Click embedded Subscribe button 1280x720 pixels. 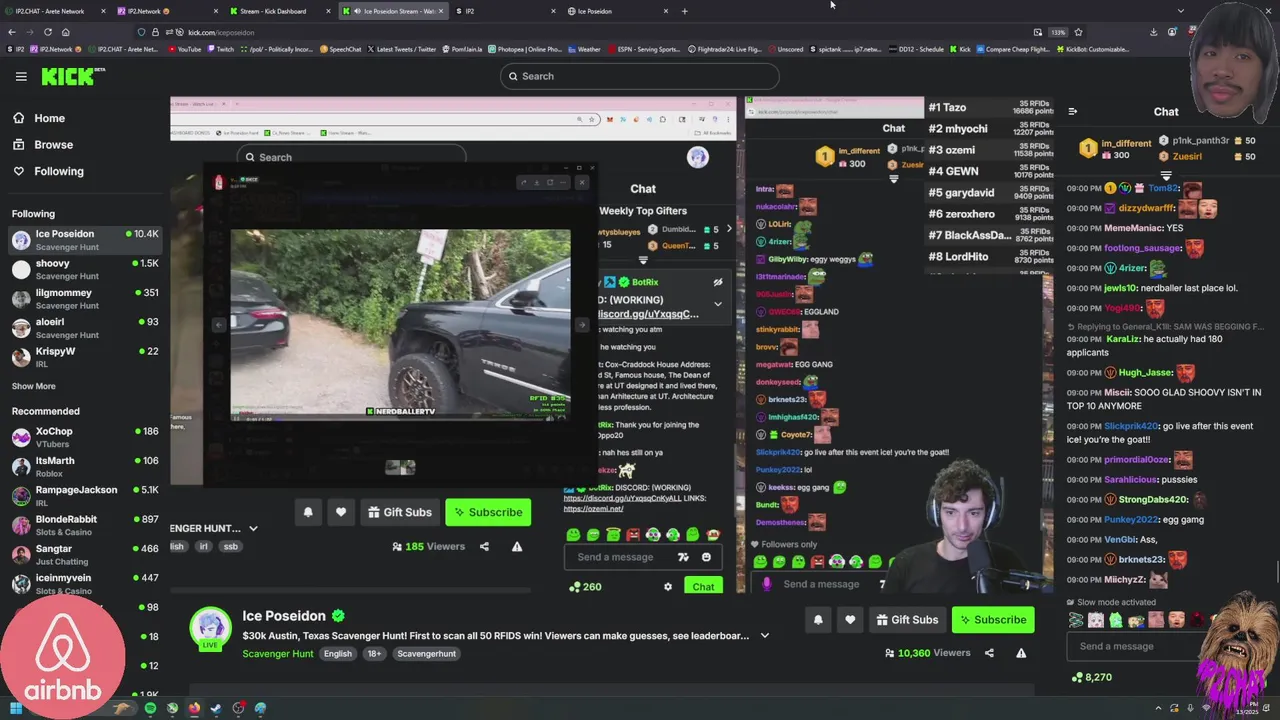click(x=488, y=512)
